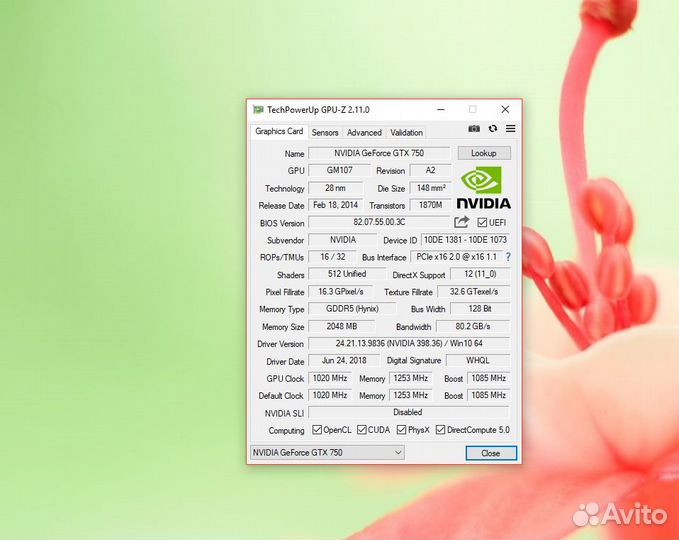Click the Close button
This screenshot has width=679, height=540.
click(491, 453)
